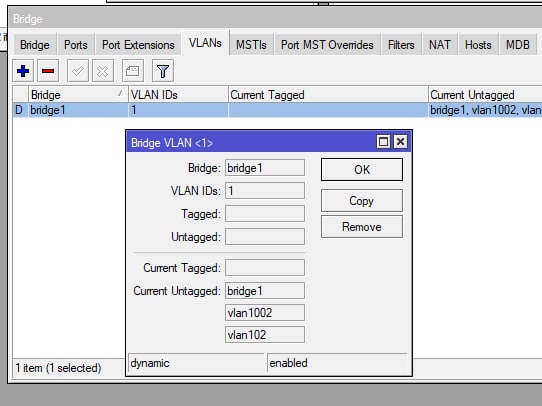Open the filter funnel icon
The width and height of the screenshot is (542, 406).
click(163, 71)
